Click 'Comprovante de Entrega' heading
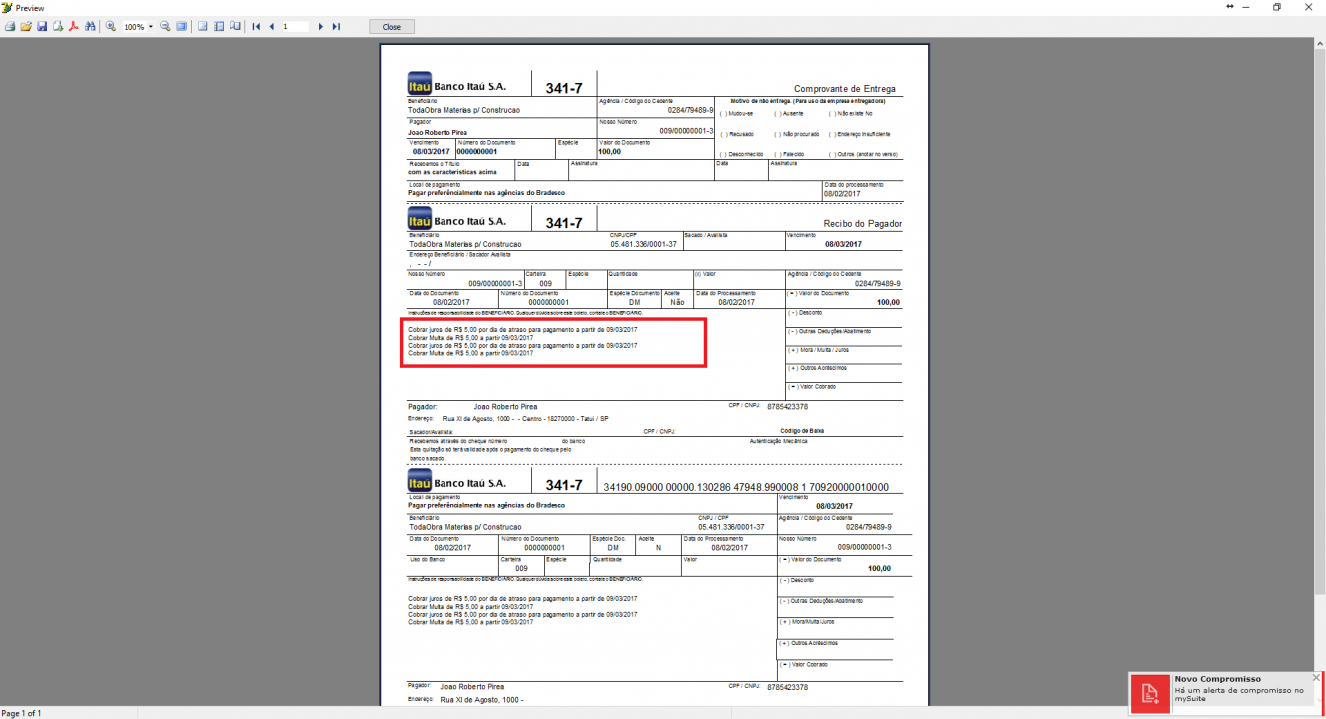 click(845, 89)
